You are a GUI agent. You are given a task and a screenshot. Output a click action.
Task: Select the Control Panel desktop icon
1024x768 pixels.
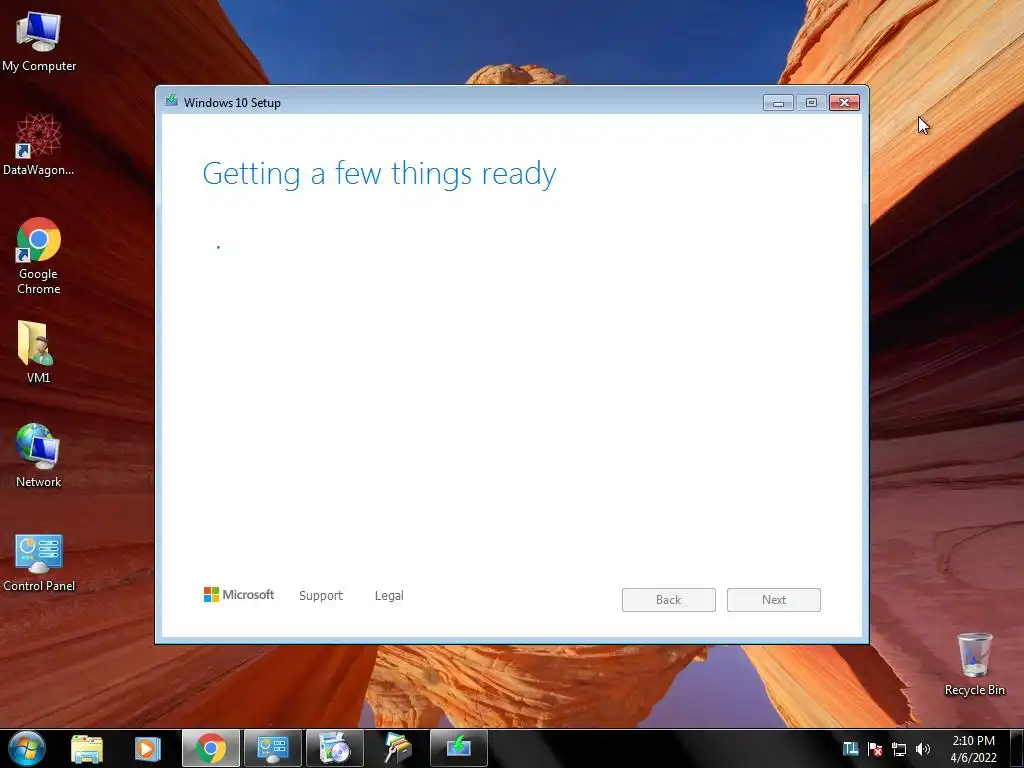39,562
